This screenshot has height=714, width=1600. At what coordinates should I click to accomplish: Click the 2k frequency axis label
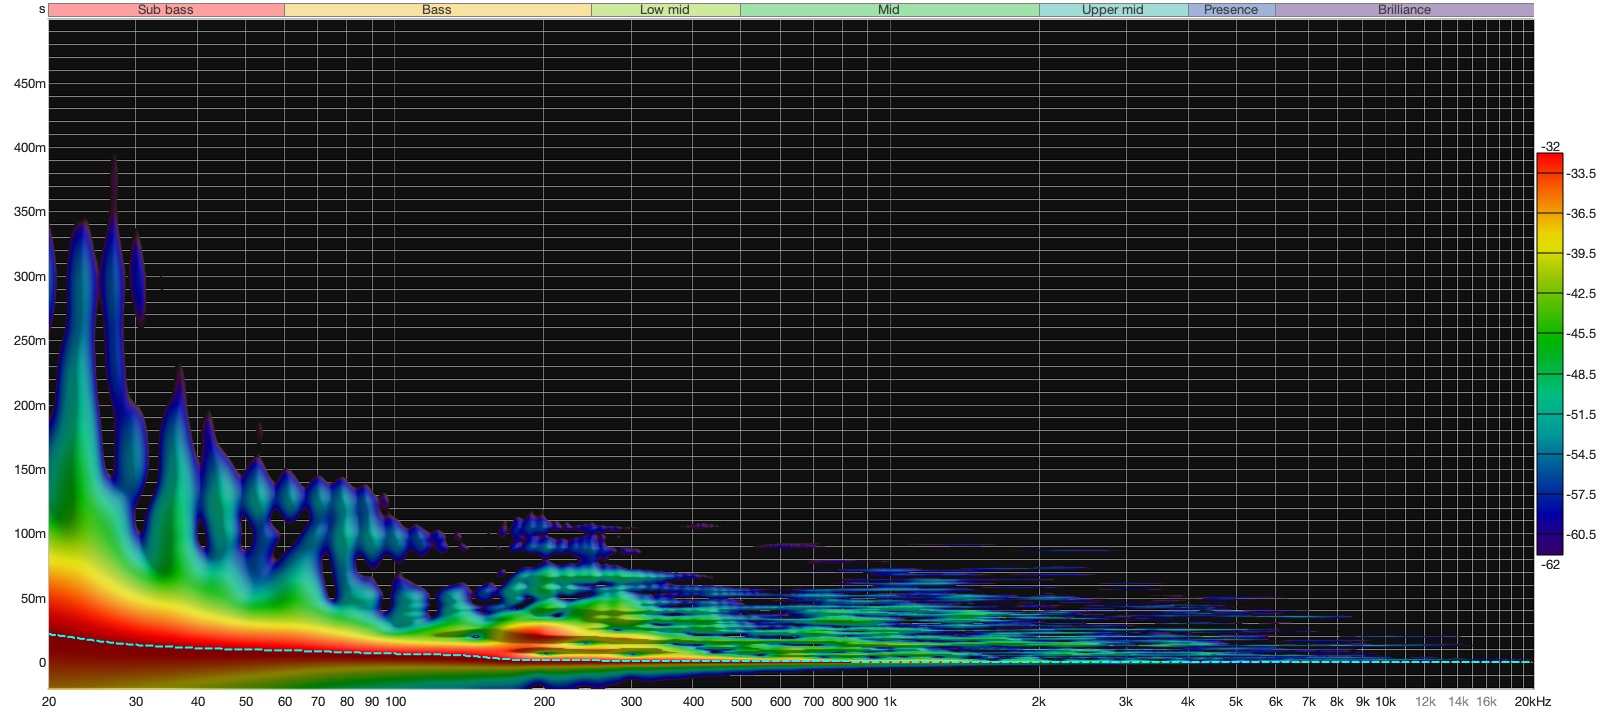(x=1039, y=701)
